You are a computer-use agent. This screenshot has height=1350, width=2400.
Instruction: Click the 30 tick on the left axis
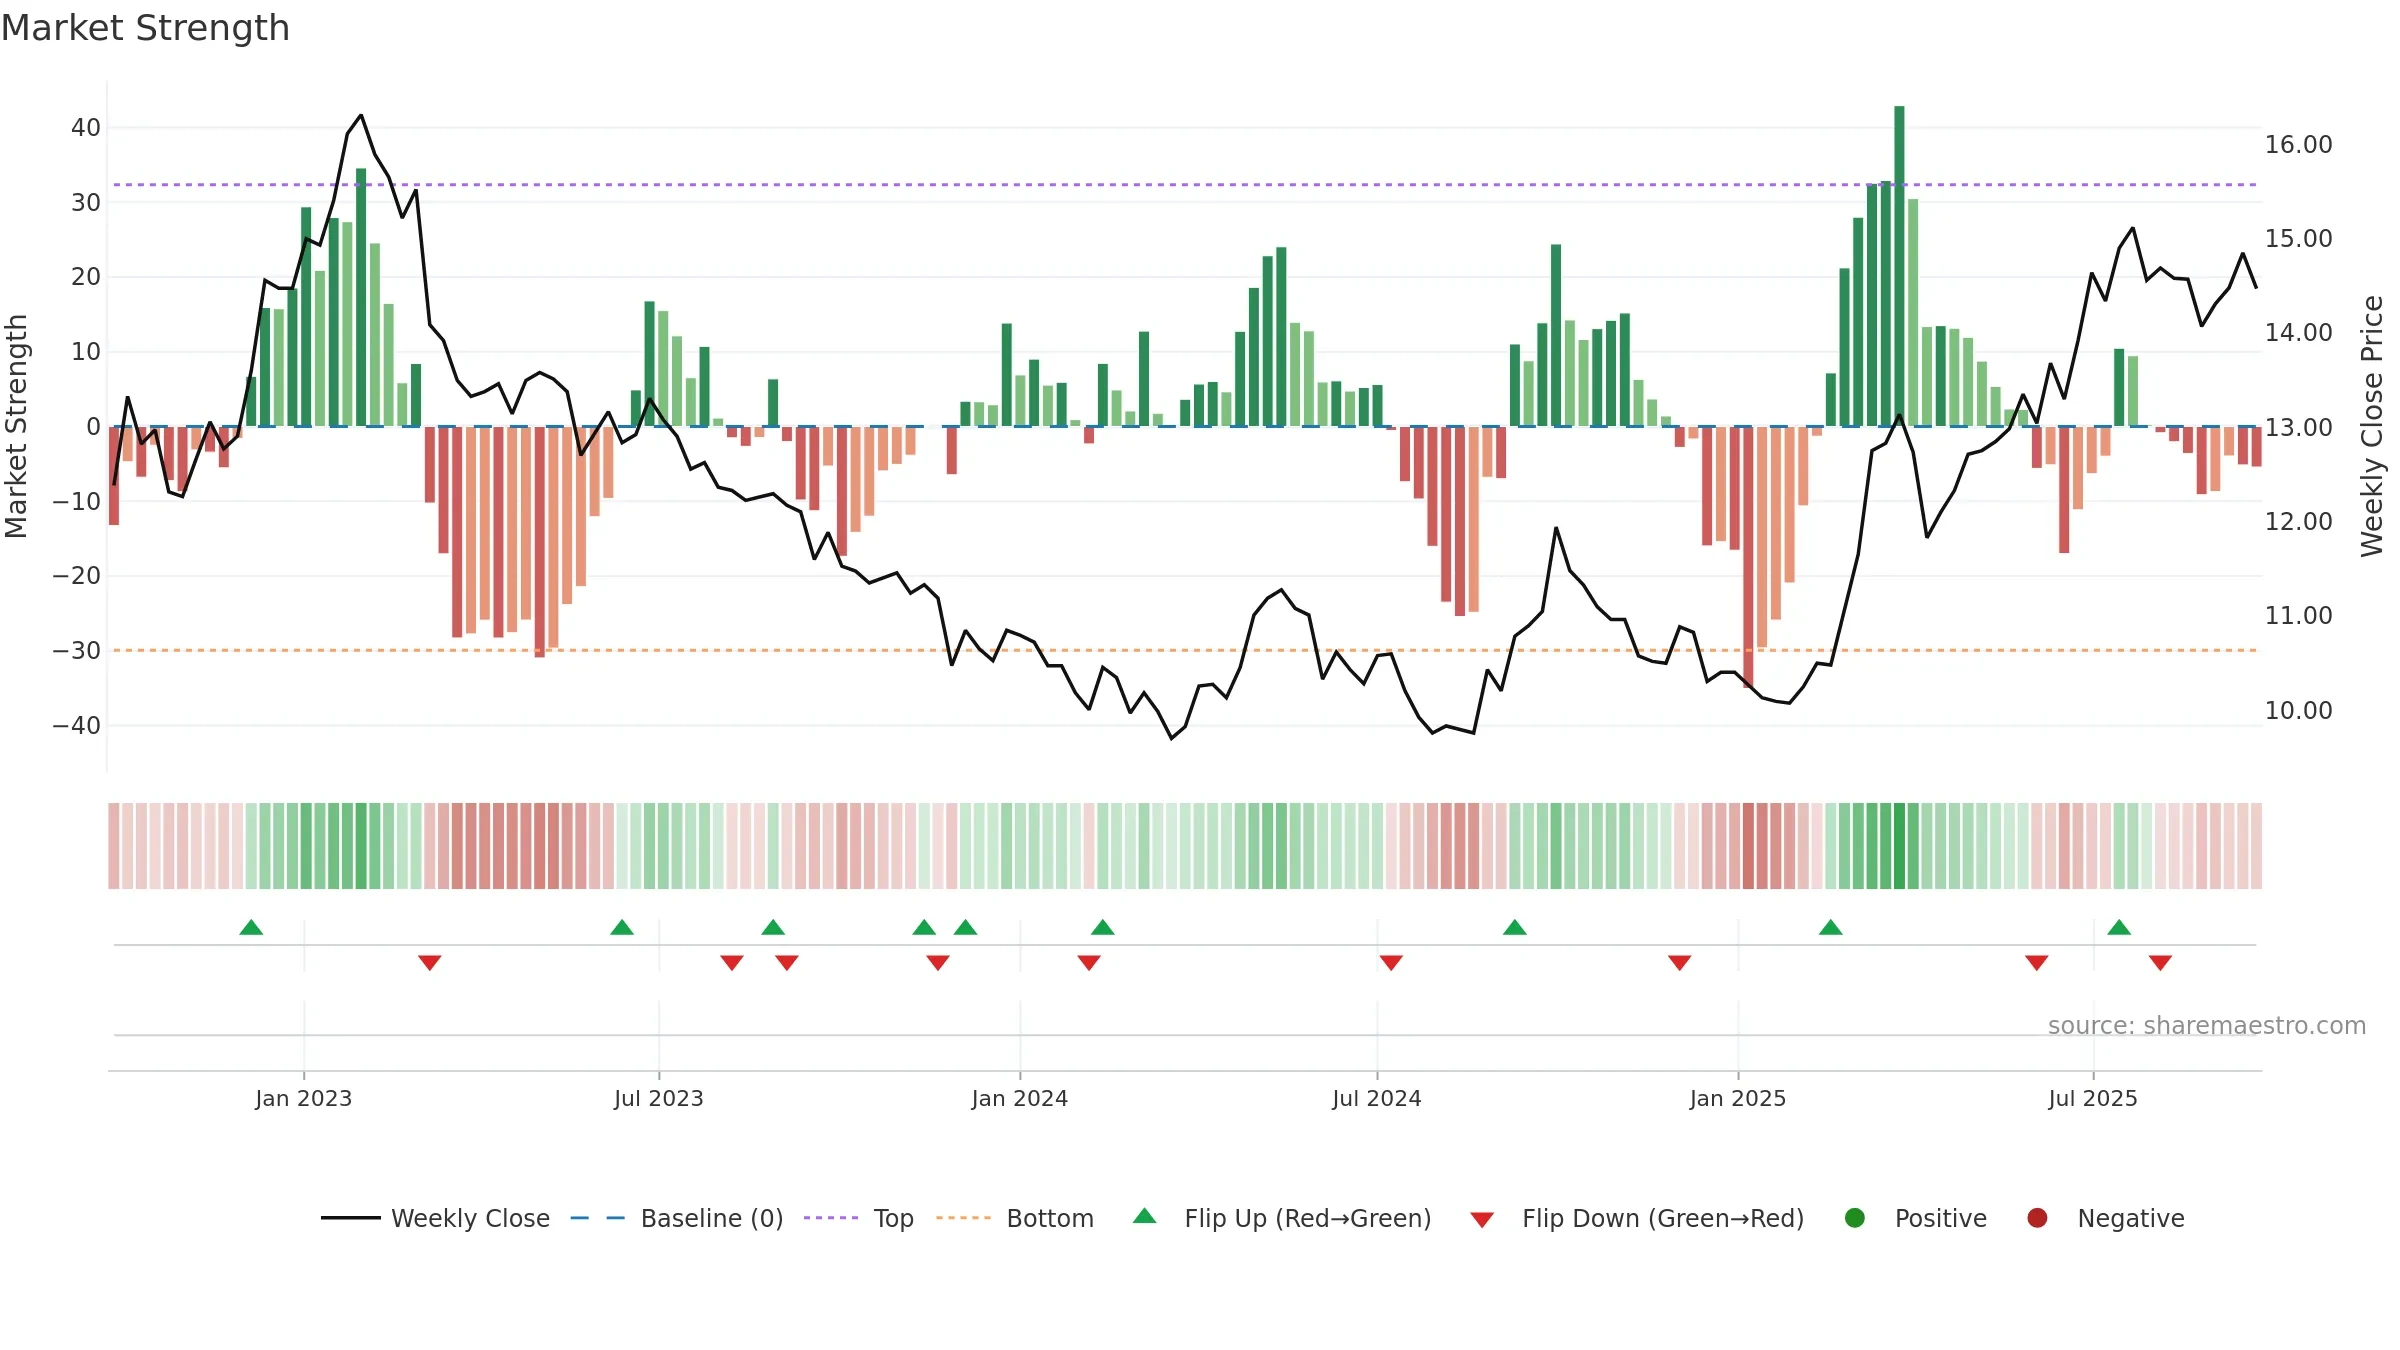pos(86,202)
